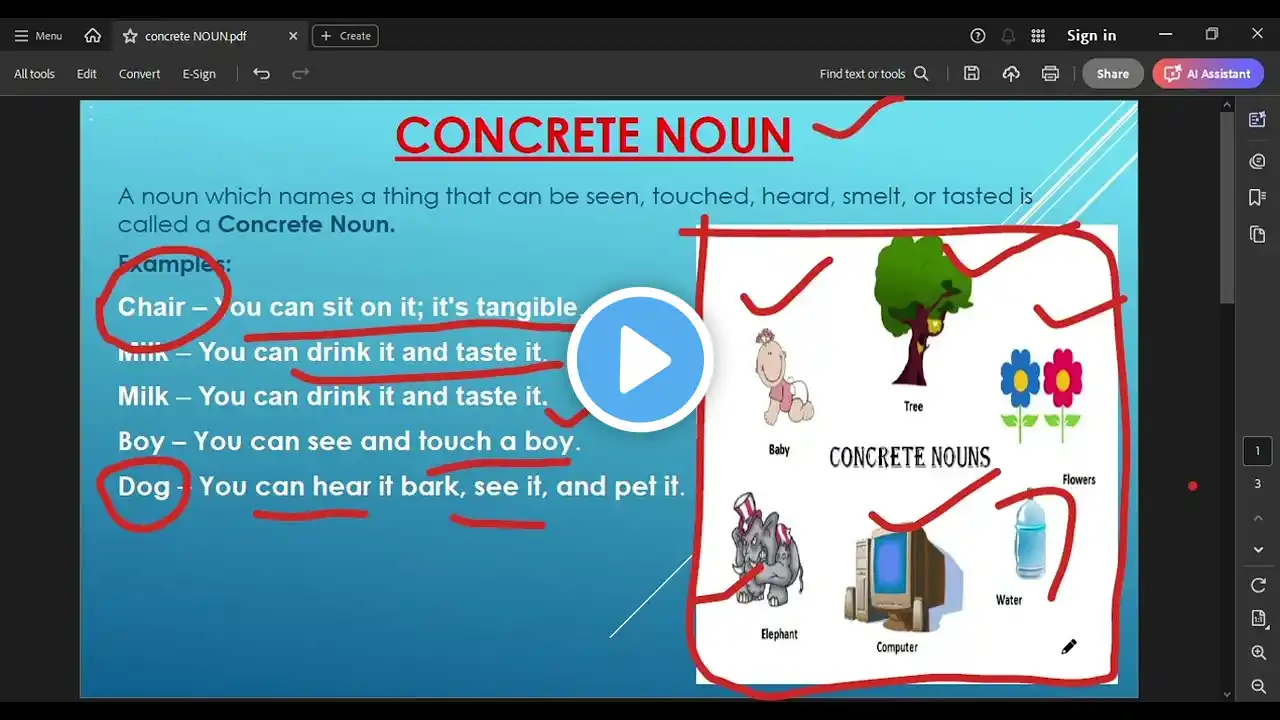Close the concrete NOUN.pdf tab
1280x720 pixels.
pyautogui.click(x=293, y=36)
